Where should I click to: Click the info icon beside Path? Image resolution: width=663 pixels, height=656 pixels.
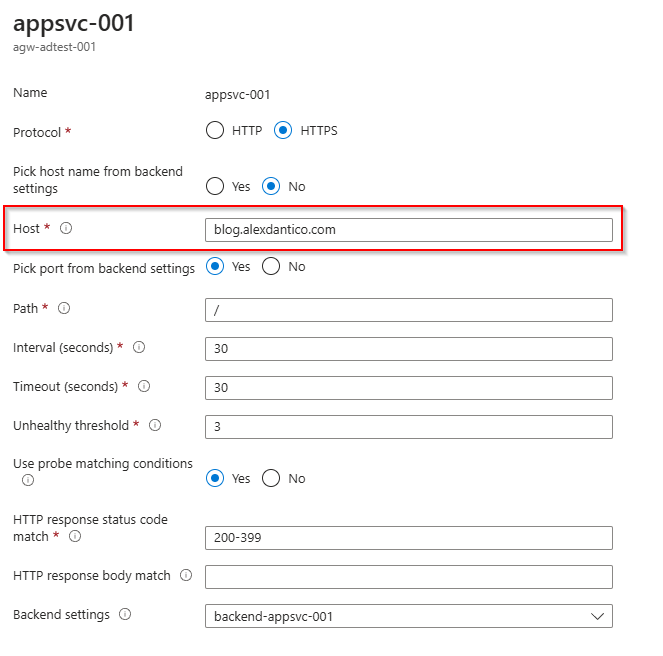tap(64, 309)
